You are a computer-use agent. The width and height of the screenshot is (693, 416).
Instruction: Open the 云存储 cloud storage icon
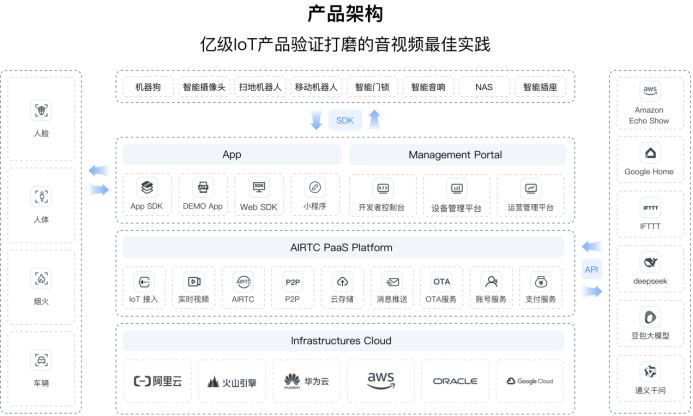tap(343, 282)
